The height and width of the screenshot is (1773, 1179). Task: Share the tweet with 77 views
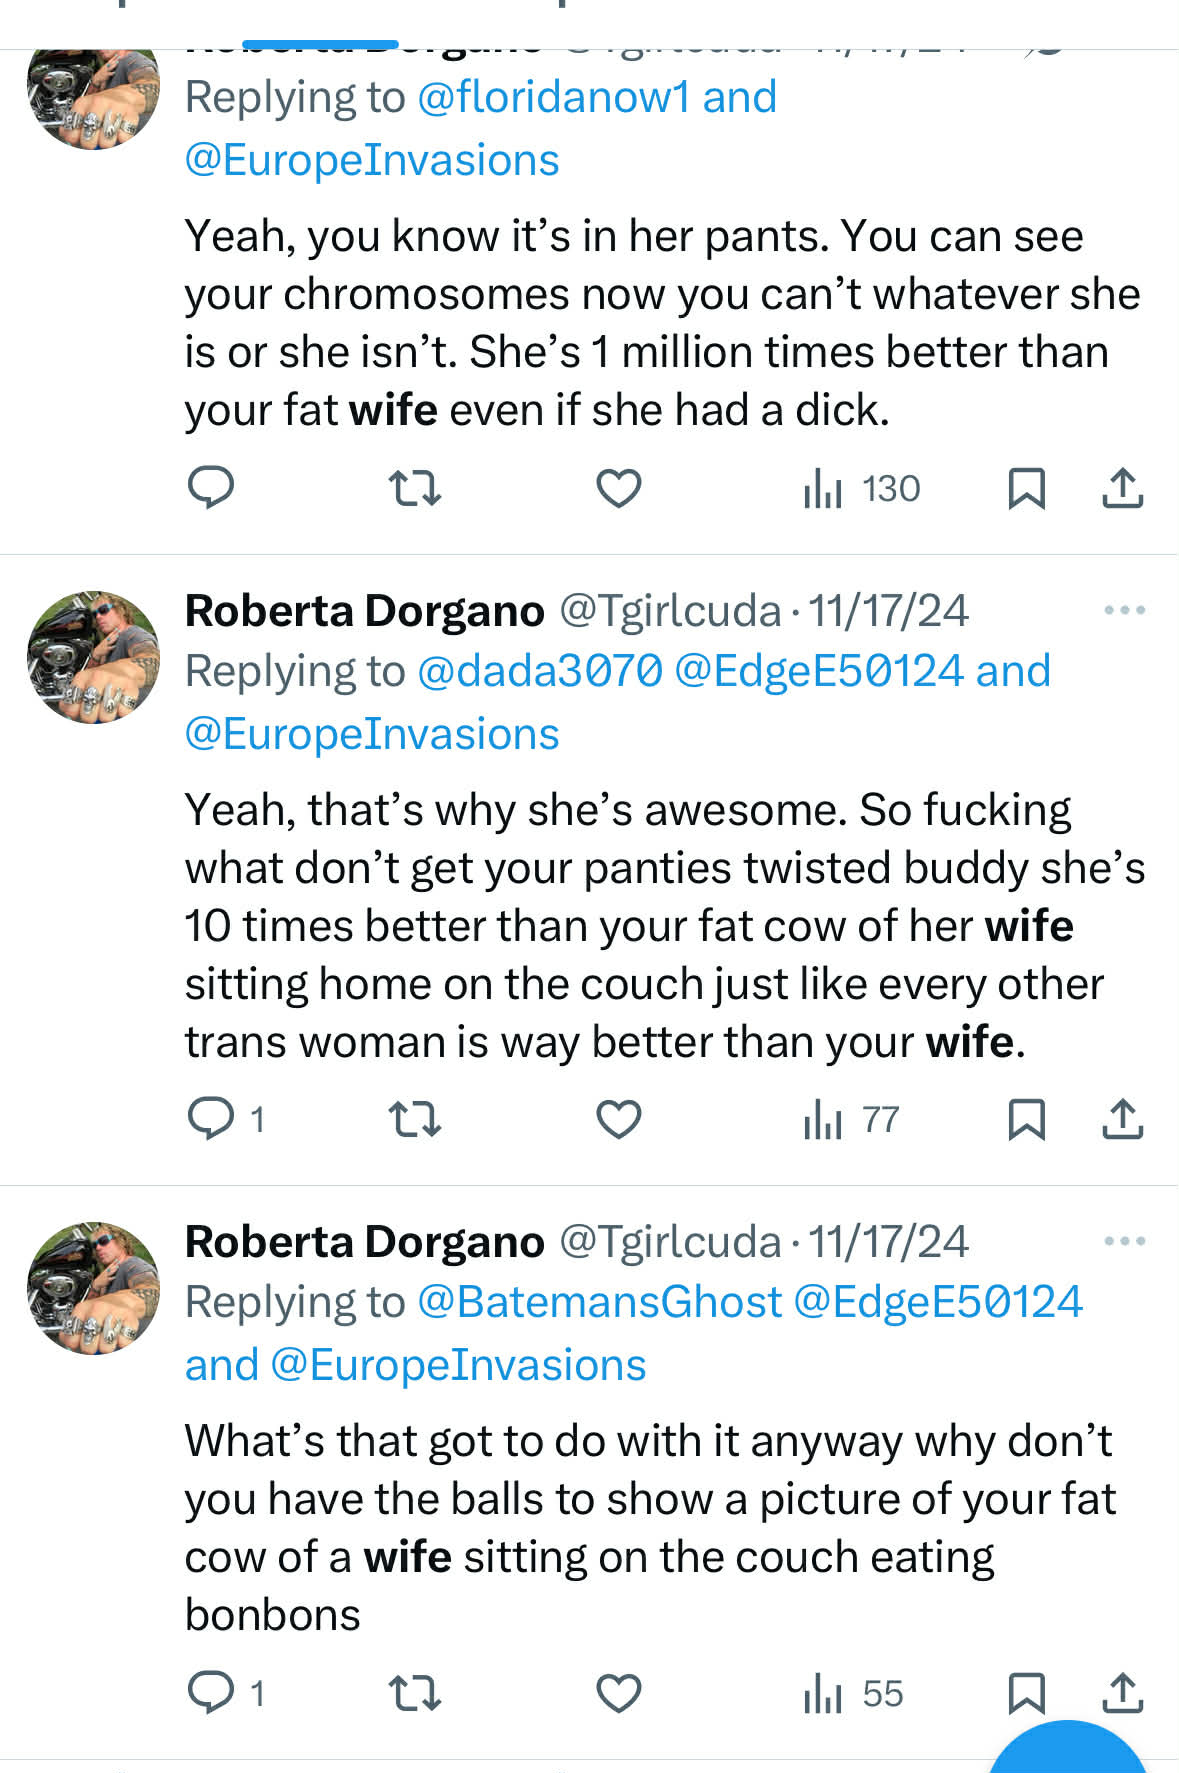coord(1122,1119)
